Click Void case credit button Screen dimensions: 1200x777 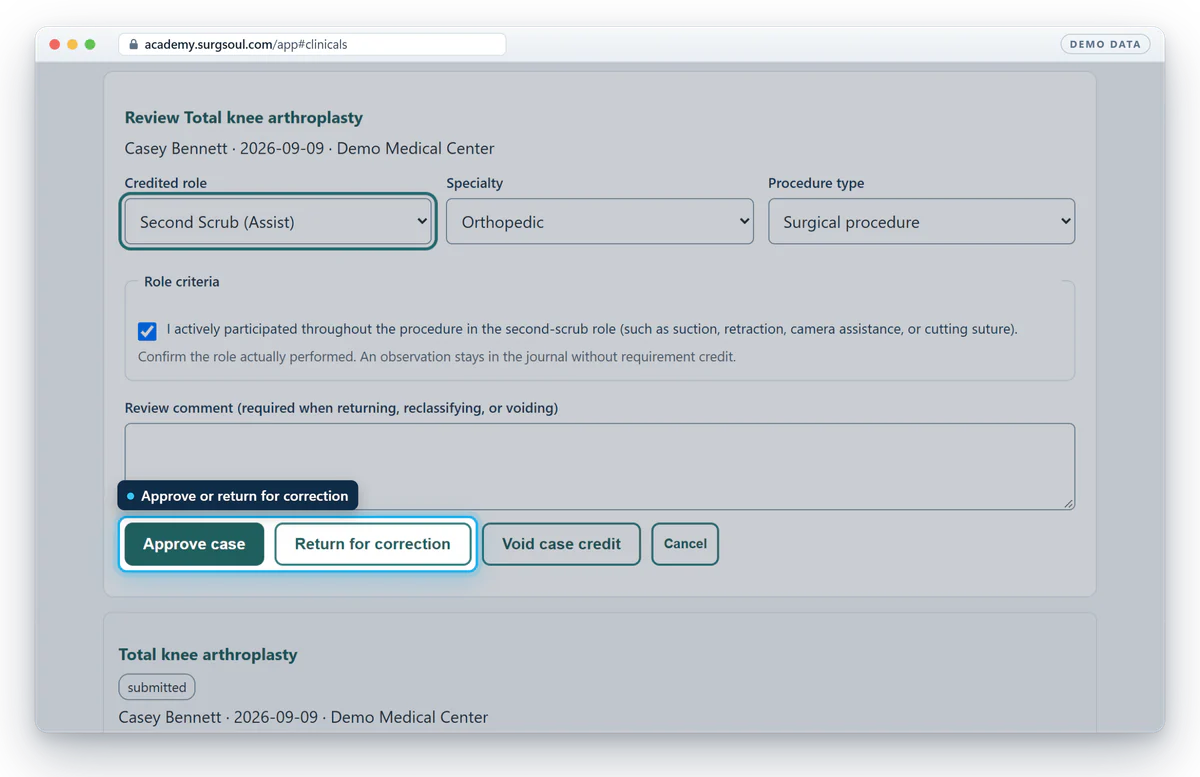tap(561, 544)
